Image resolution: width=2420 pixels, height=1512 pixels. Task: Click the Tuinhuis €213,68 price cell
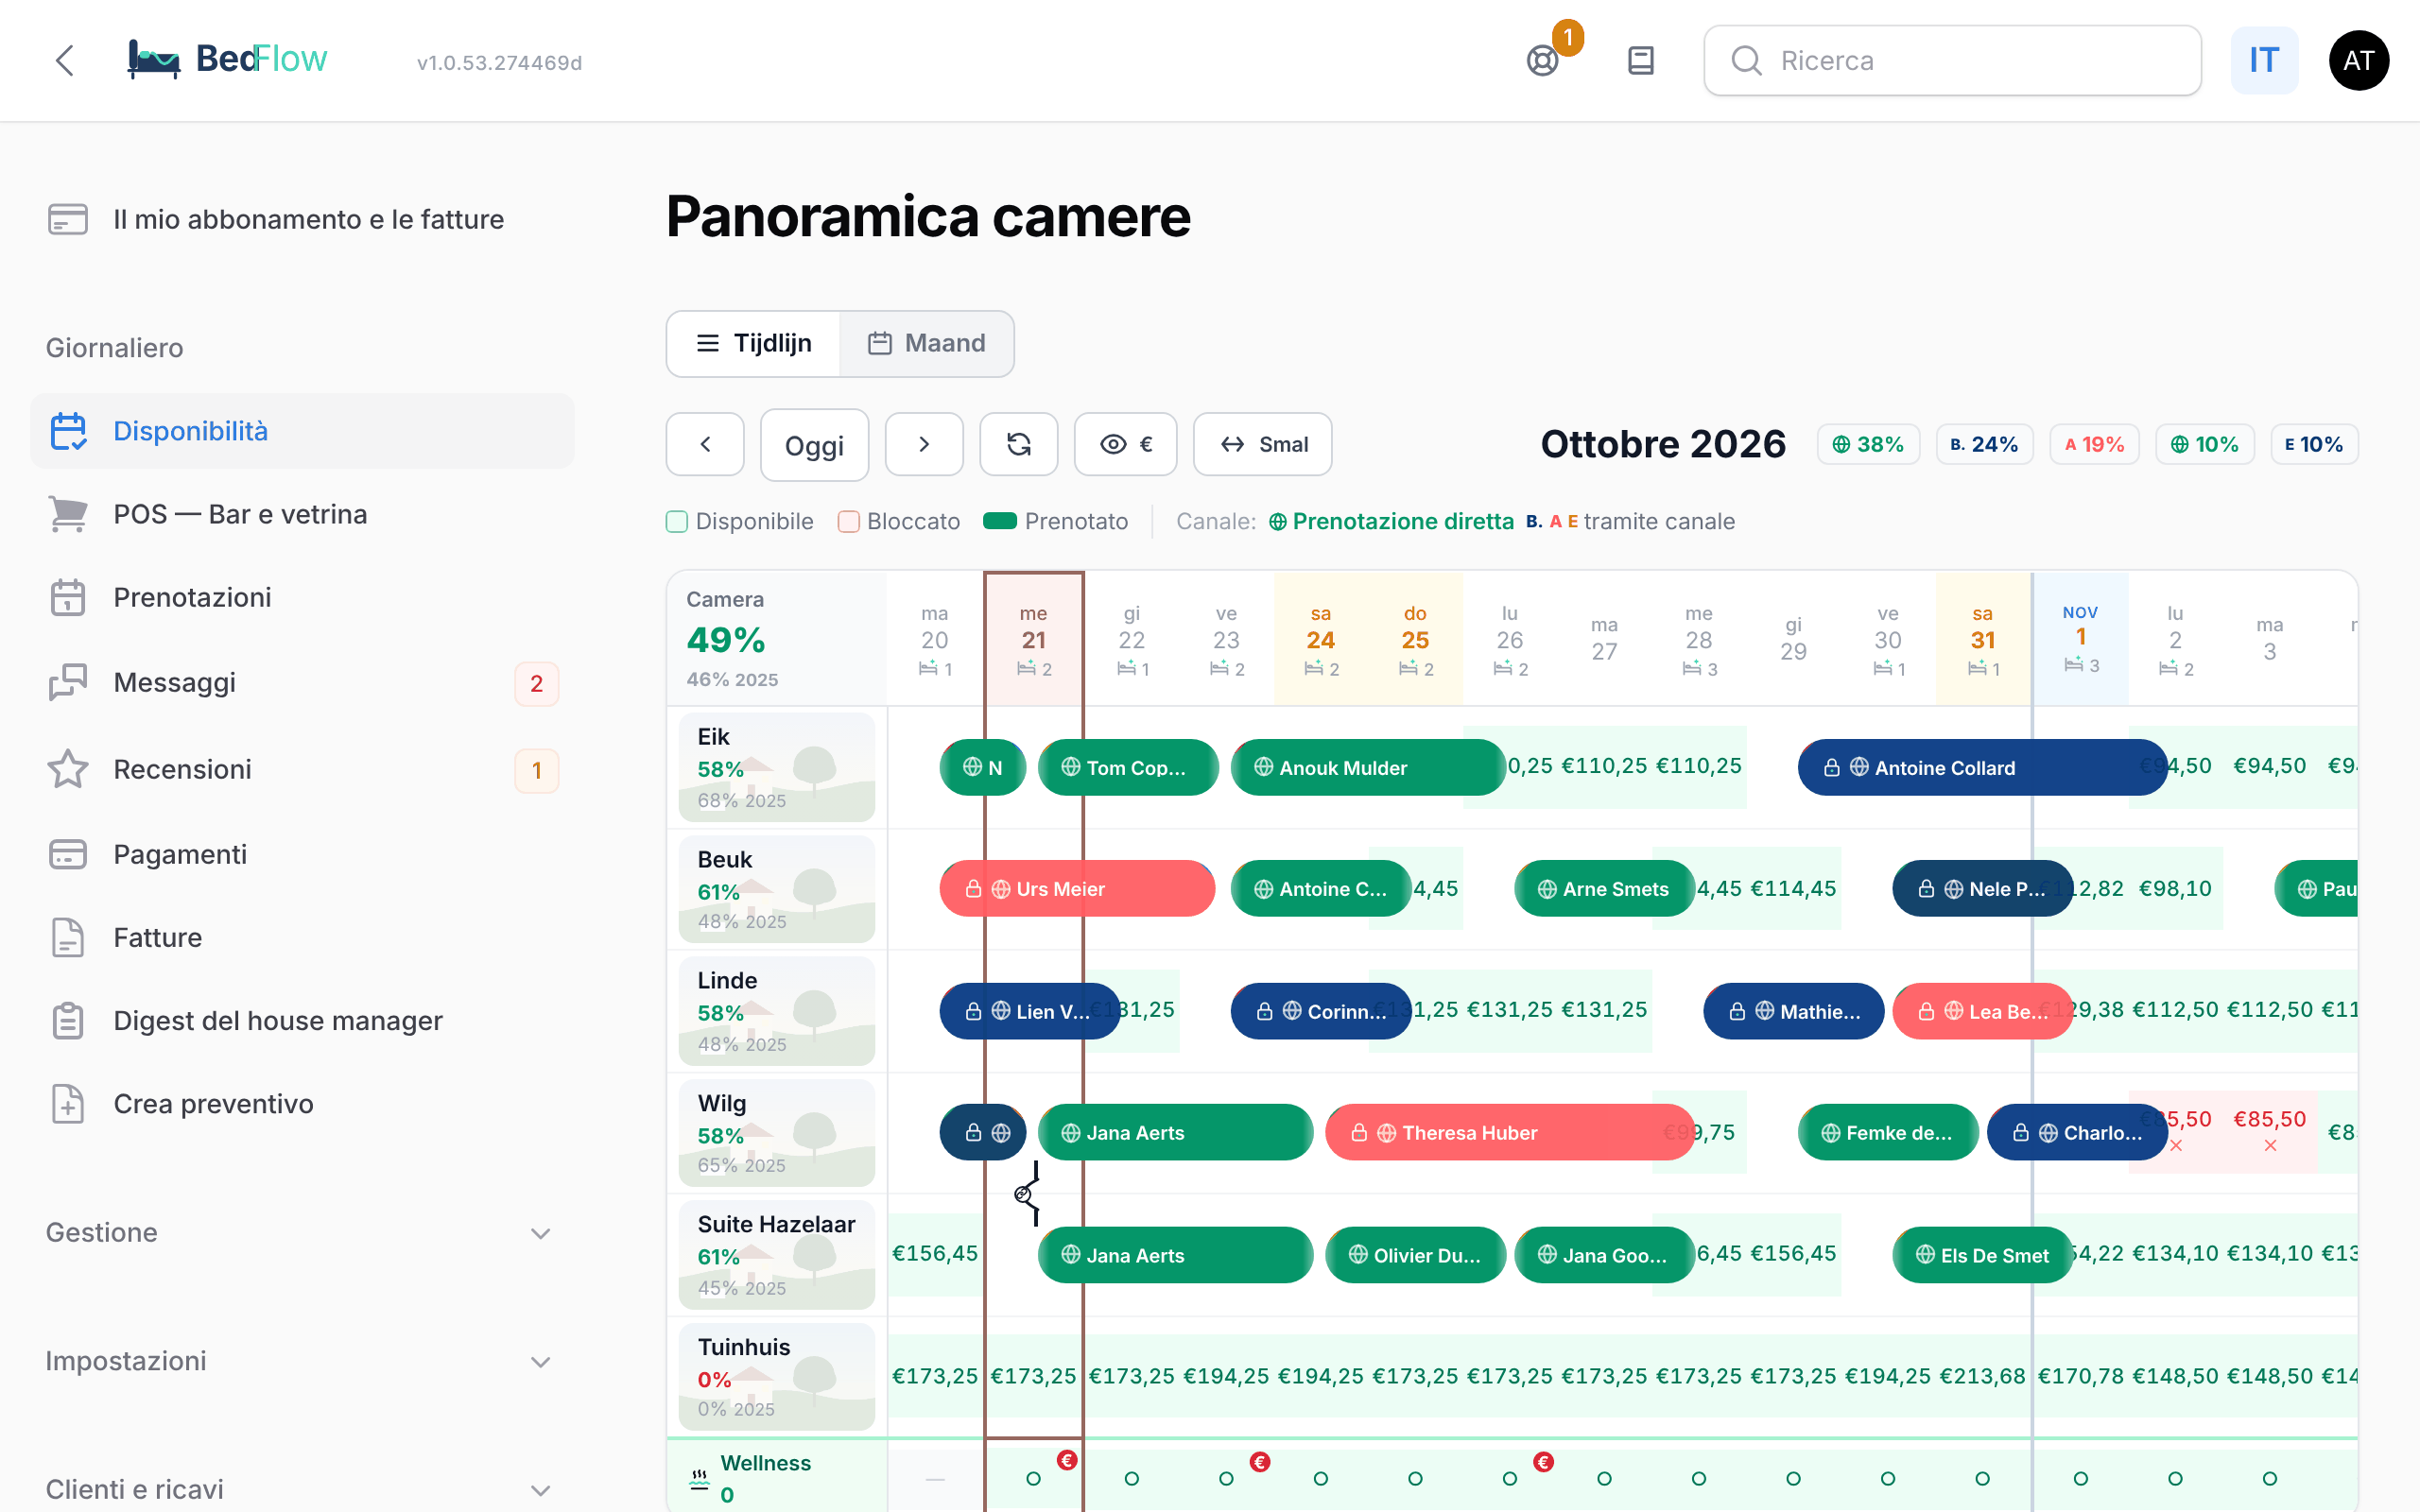click(x=1982, y=1376)
